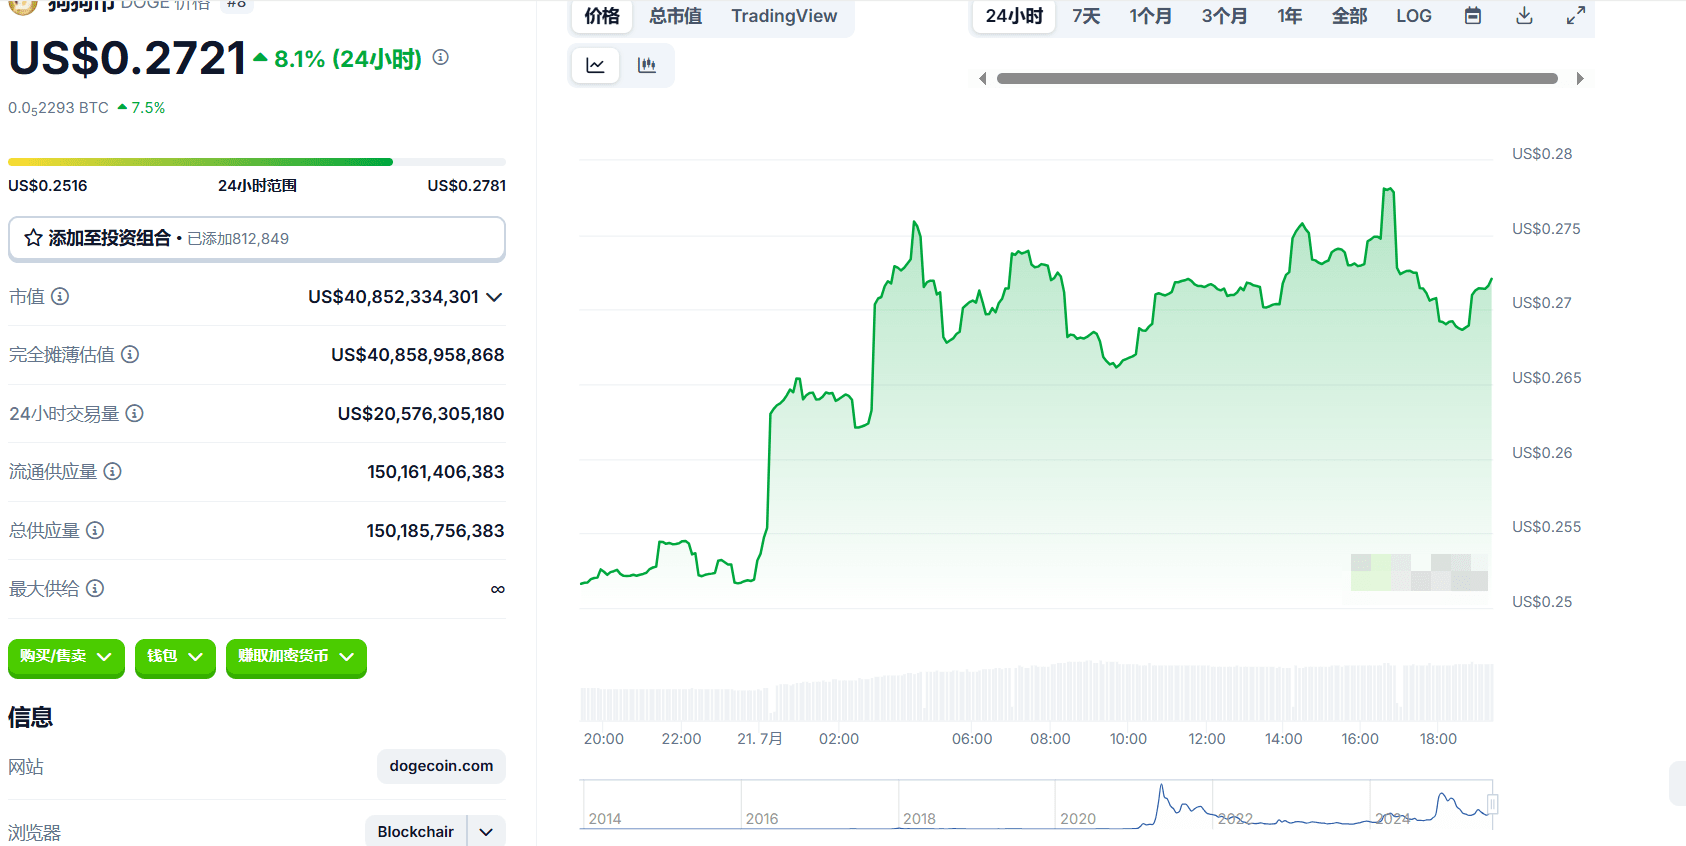The width and height of the screenshot is (1686, 846).
Task: Open dogecoin.com website link
Action: click(x=441, y=766)
